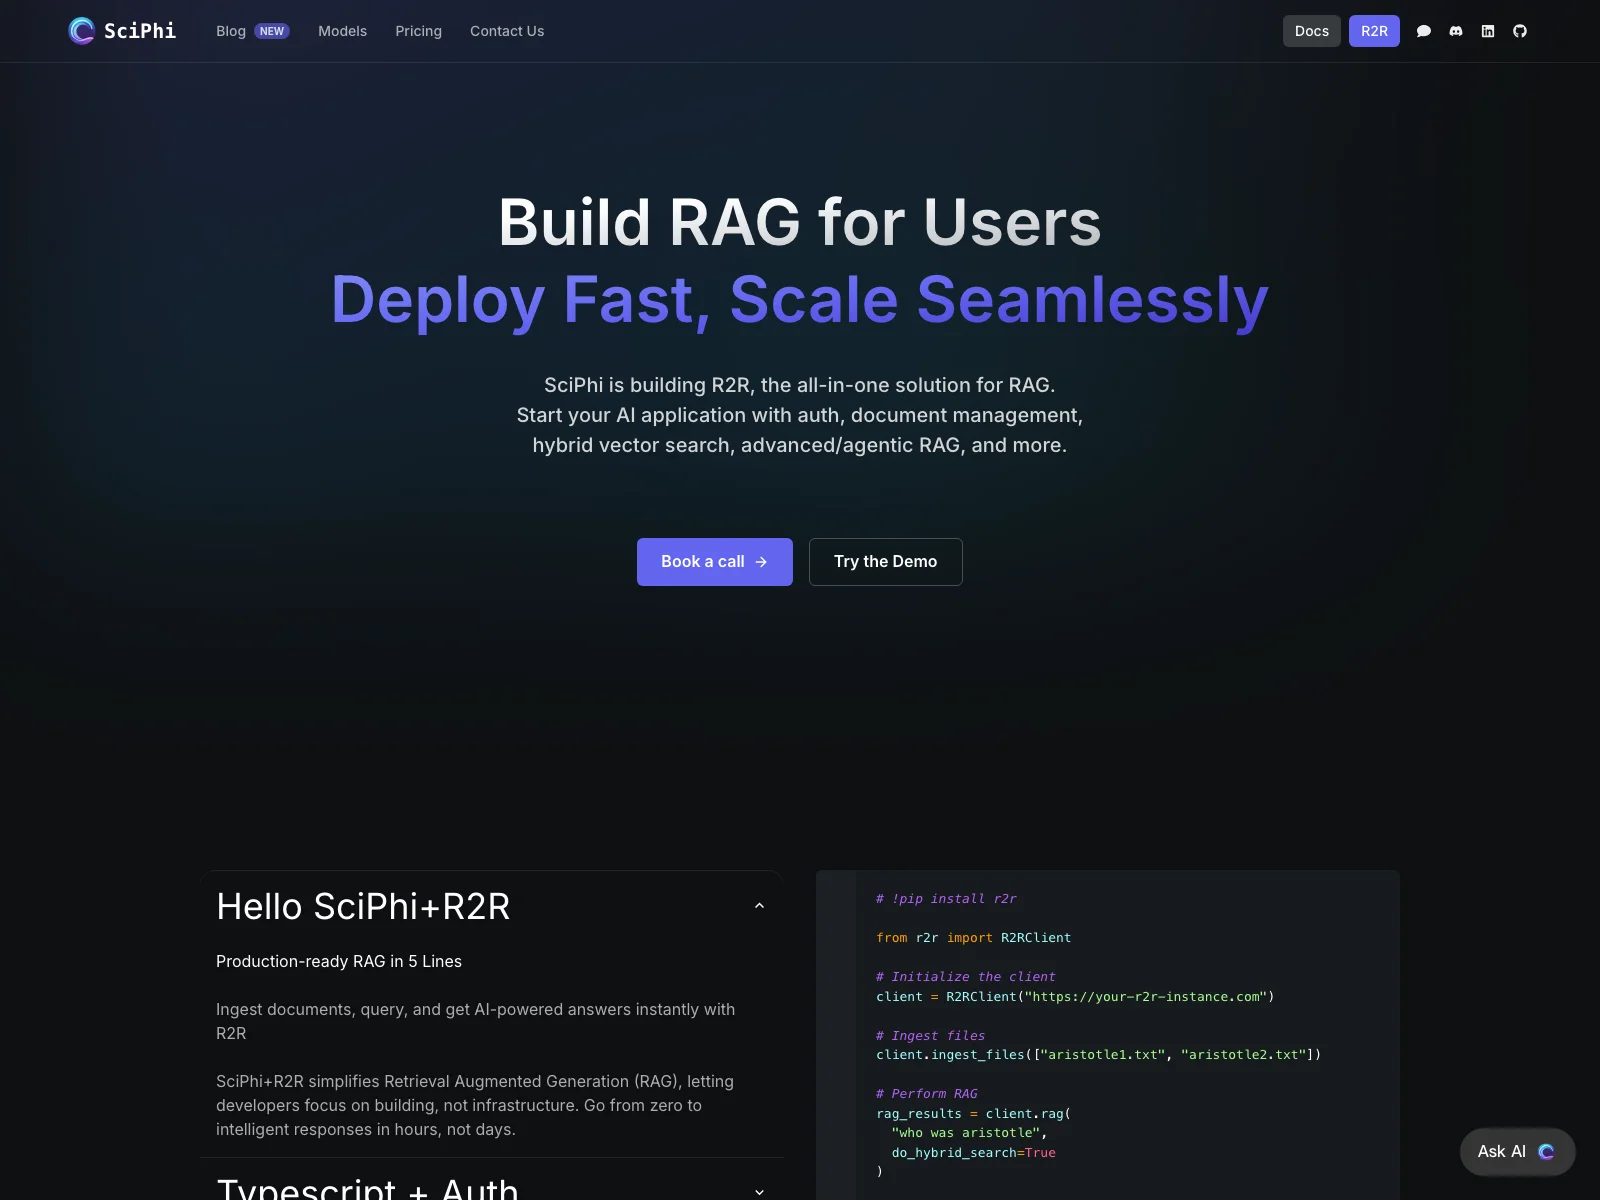Click 'Production-ready RAG in 5 Lines' text

[339, 961]
